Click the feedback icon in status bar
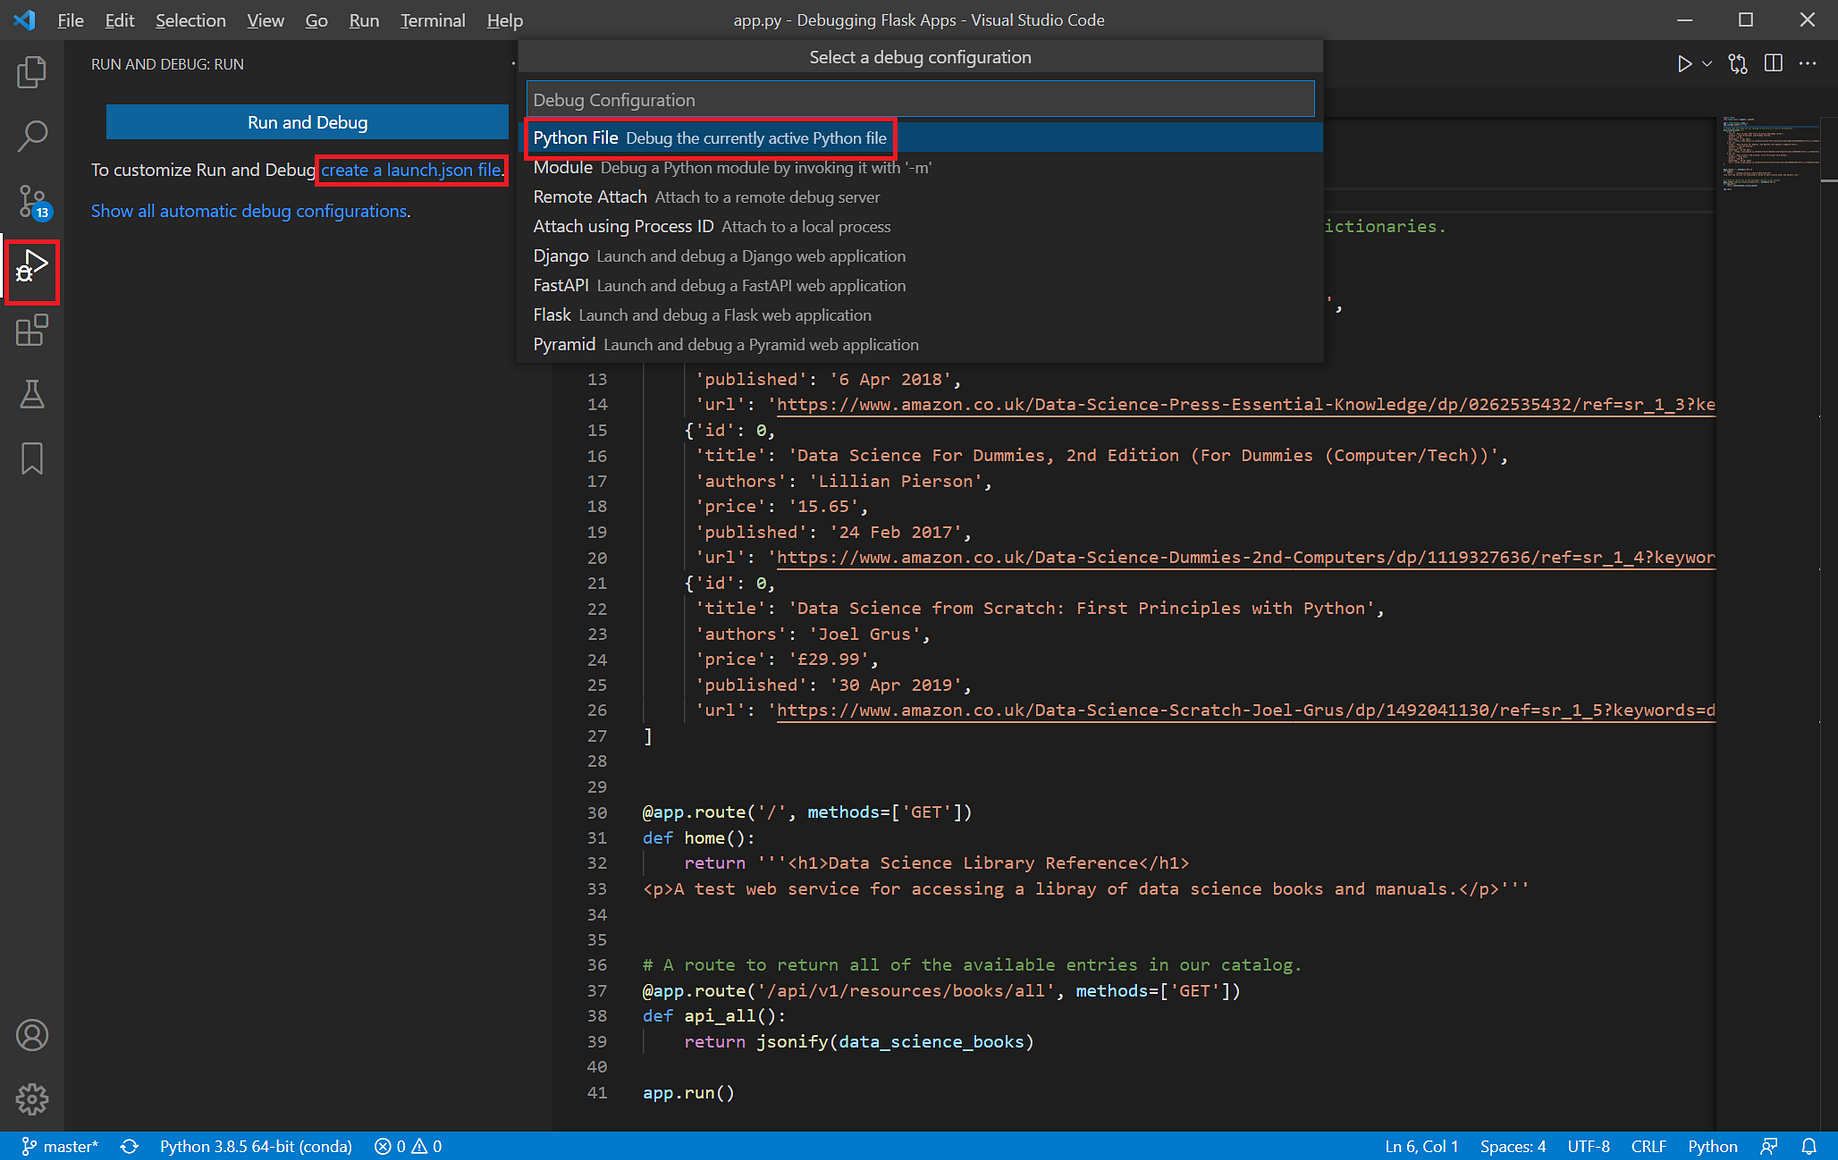The width and height of the screenshot is (1838, 1160). [1769, 1146]
